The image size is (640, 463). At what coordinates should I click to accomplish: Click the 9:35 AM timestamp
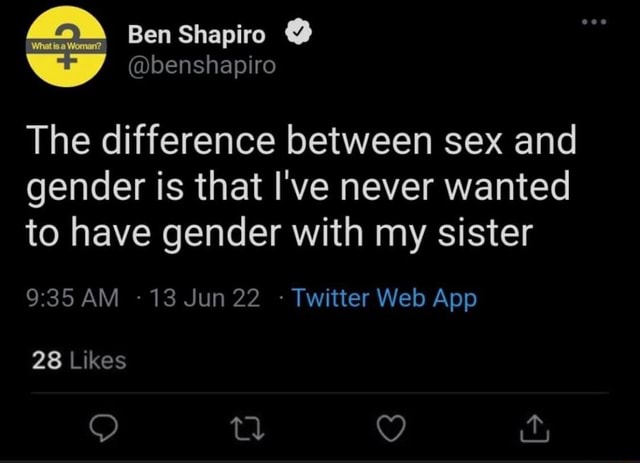click(73, 298)
